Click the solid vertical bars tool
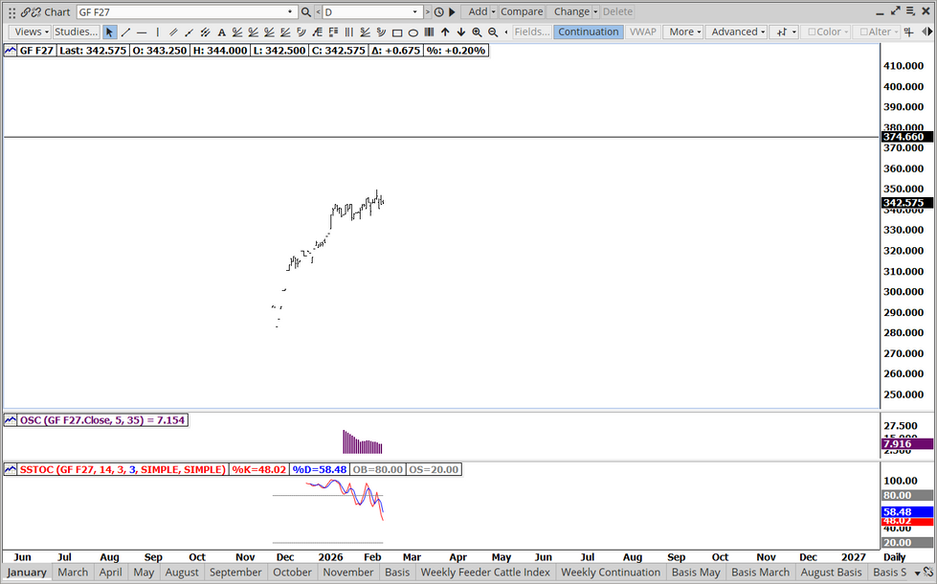 tap(429, 32)
